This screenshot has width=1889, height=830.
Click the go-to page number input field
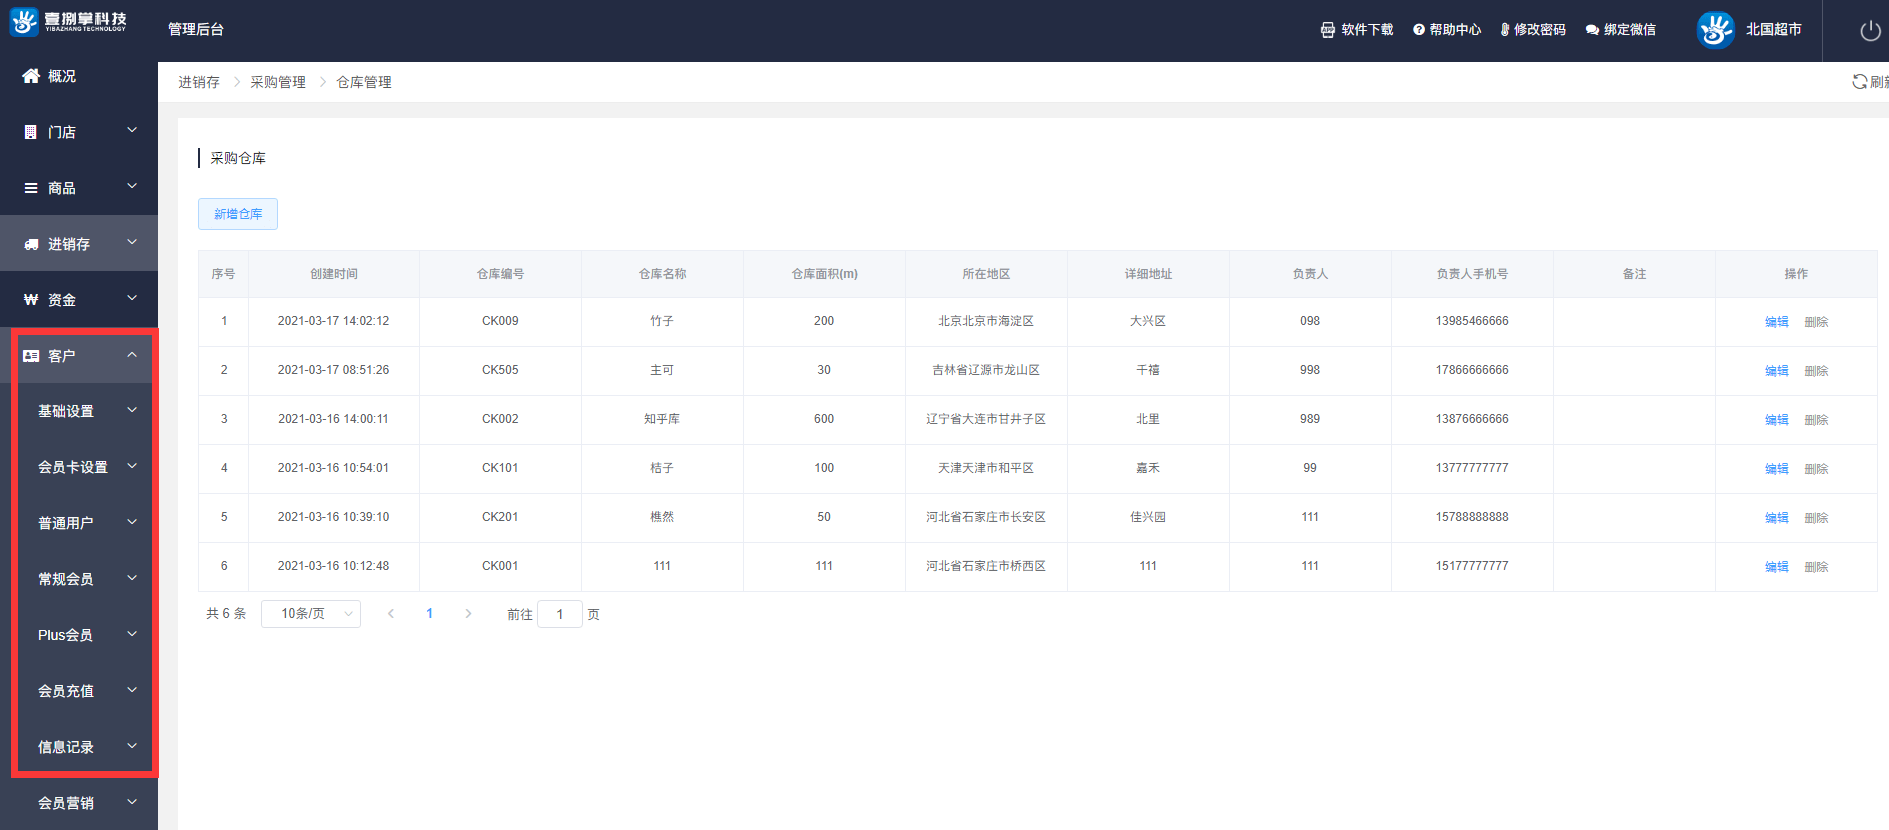[560, 614]
